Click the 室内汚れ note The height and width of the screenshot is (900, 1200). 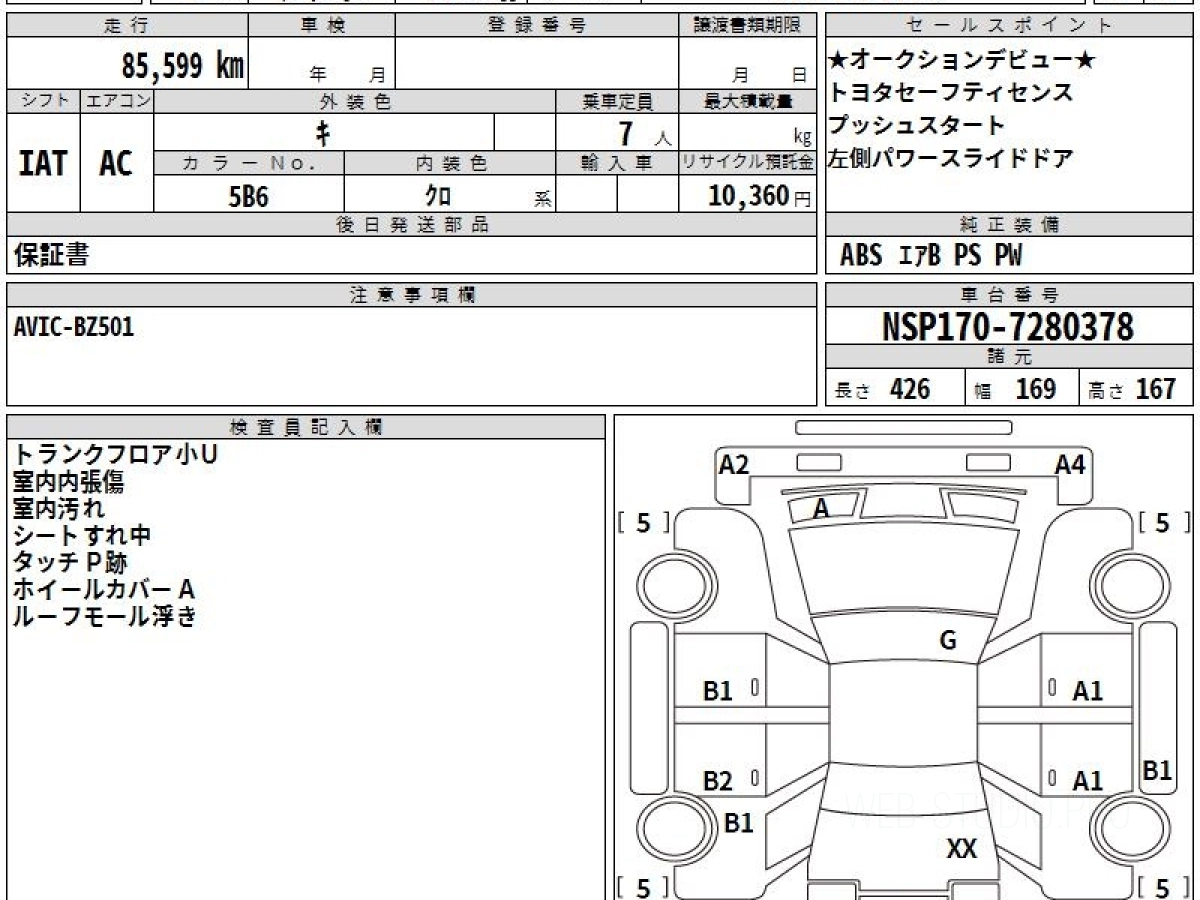click(58, 509)
